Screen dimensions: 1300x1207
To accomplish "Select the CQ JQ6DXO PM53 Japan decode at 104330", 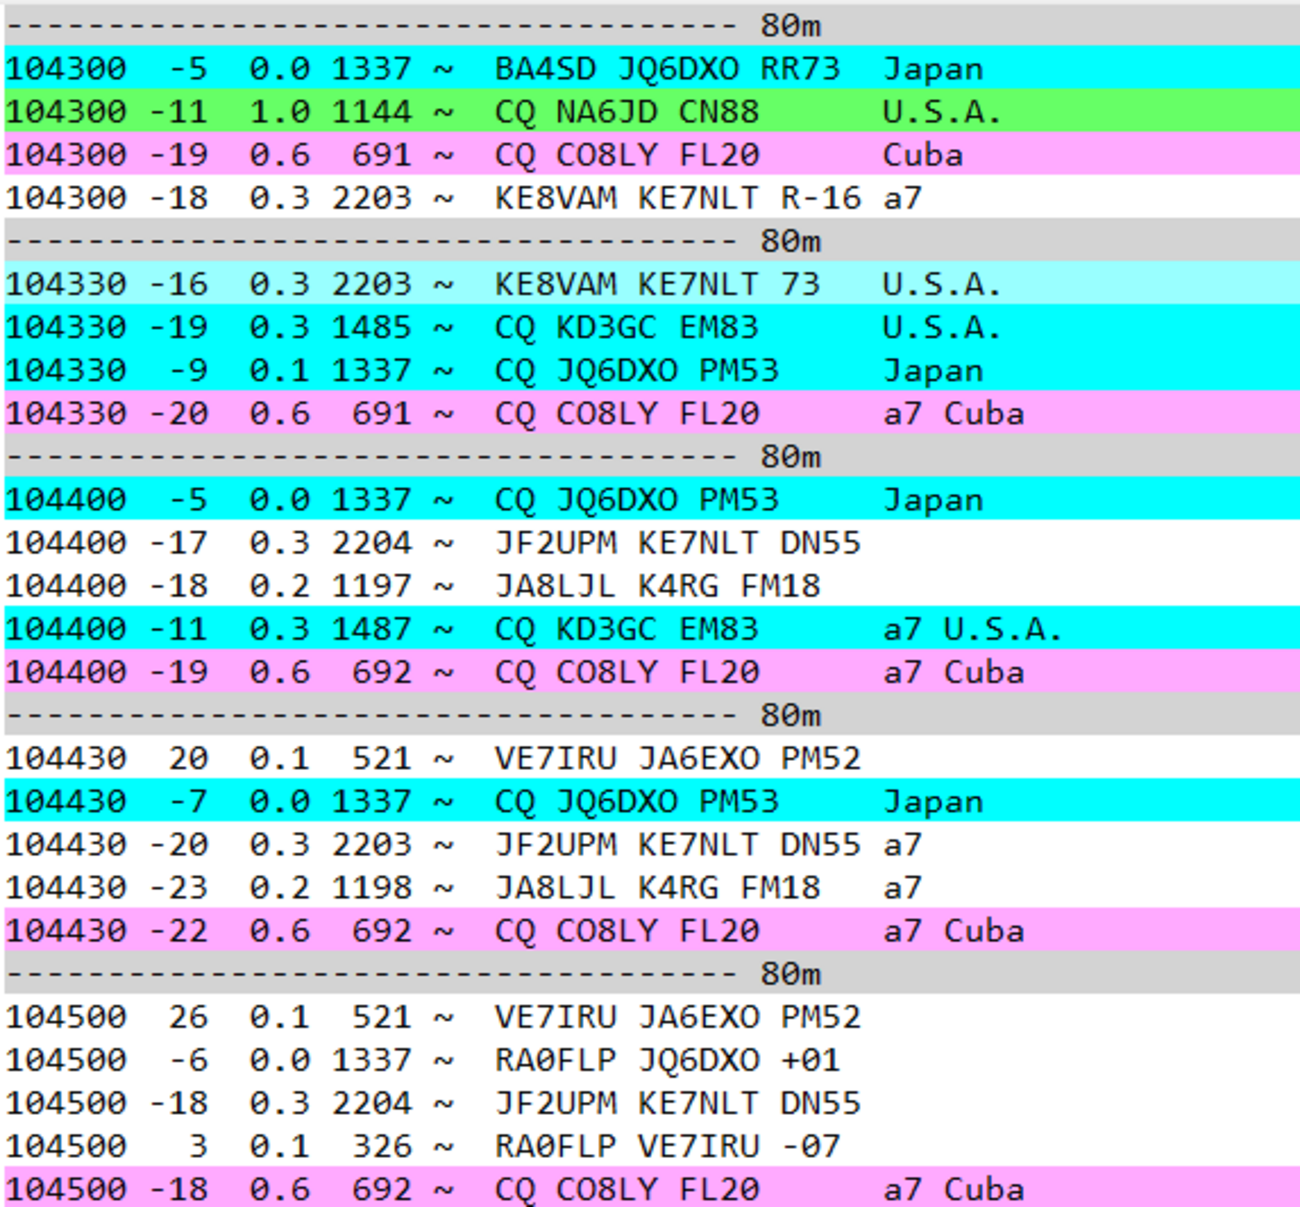I will click(x=650, y=370).
